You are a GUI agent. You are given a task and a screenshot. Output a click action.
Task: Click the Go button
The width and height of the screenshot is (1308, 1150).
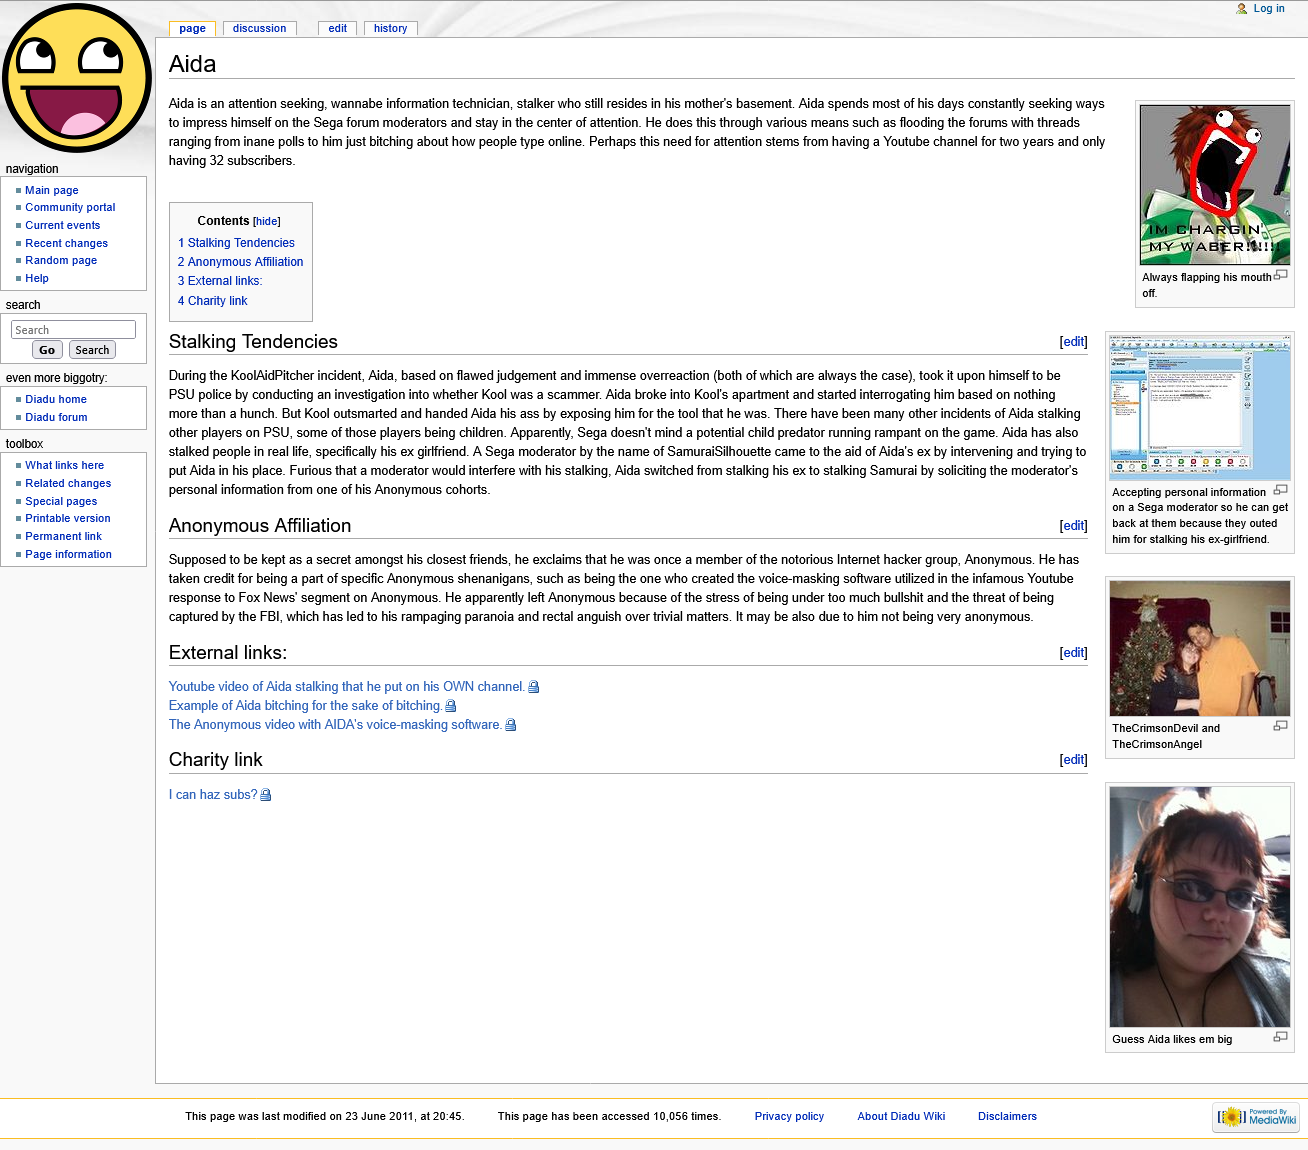47,350
